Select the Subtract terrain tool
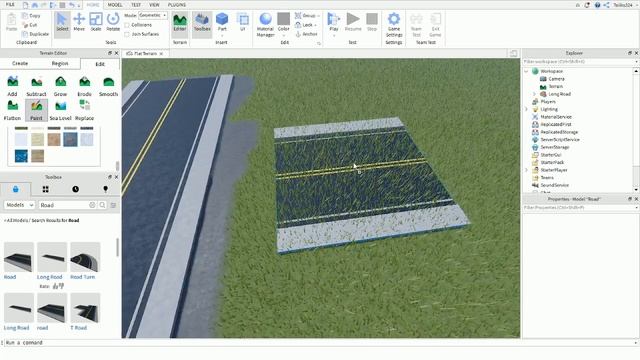Viewport: 640px width, 360px height. [36, 86]
